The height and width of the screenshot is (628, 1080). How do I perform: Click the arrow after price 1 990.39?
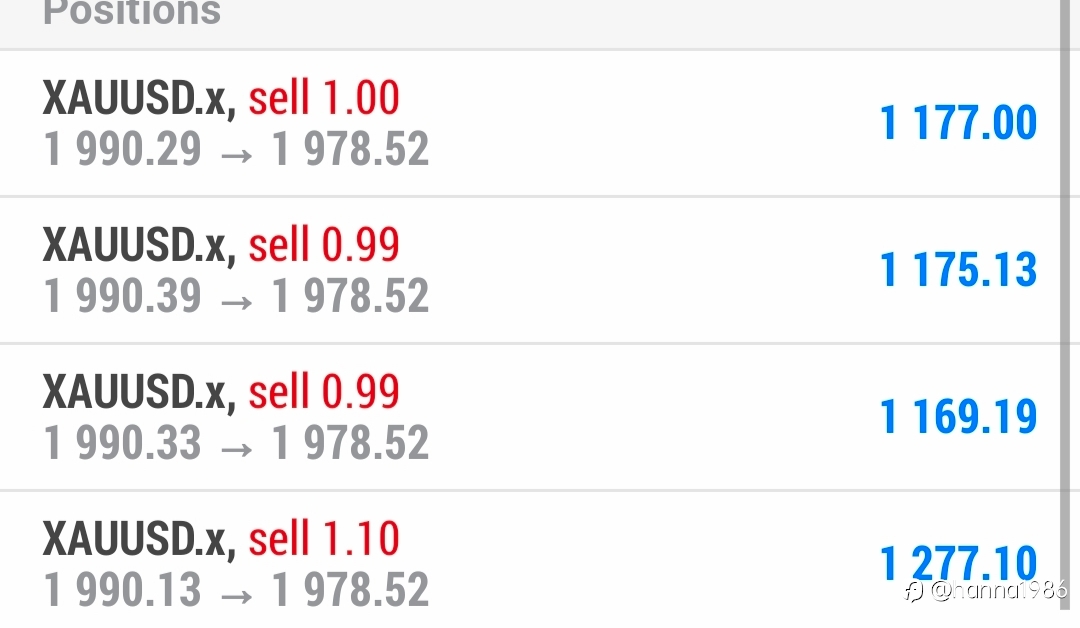point(236,302)
